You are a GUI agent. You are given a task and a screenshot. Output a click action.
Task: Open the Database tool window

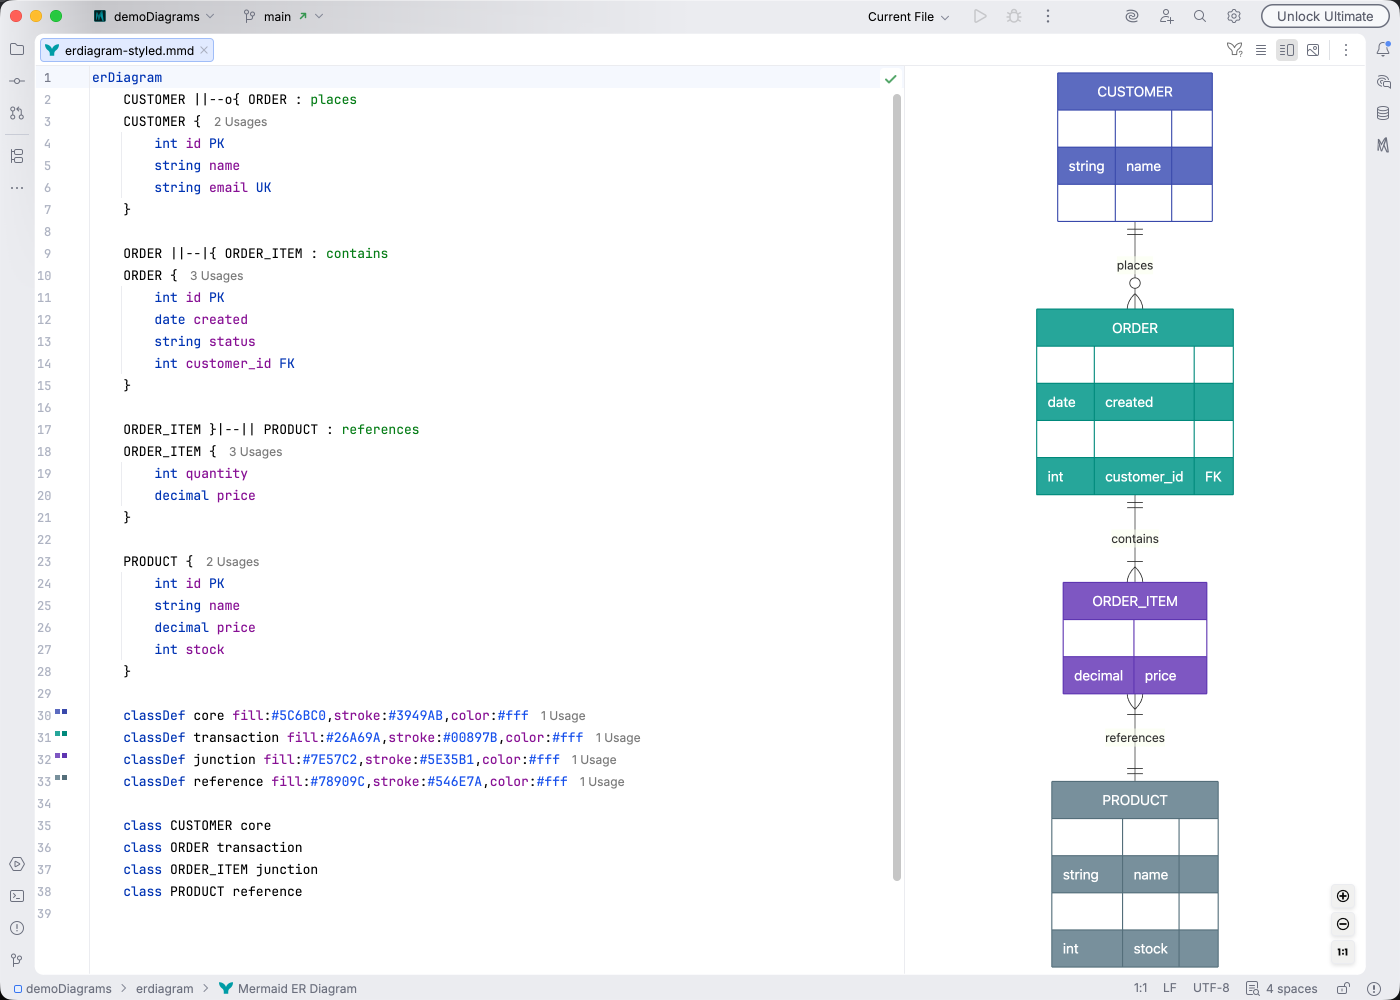point(1386,113)
